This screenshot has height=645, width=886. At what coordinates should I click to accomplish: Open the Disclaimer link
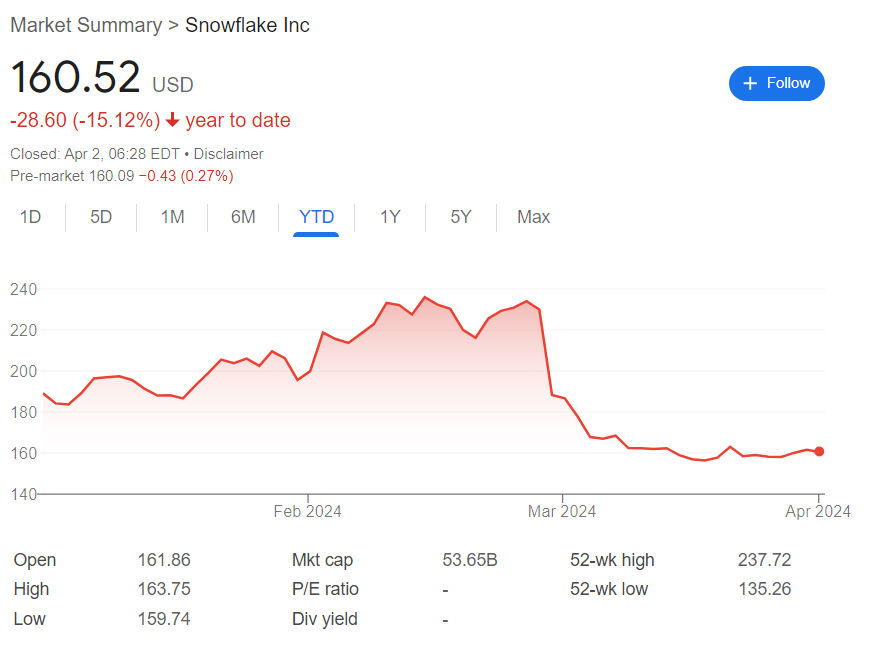tap(228, 154)
